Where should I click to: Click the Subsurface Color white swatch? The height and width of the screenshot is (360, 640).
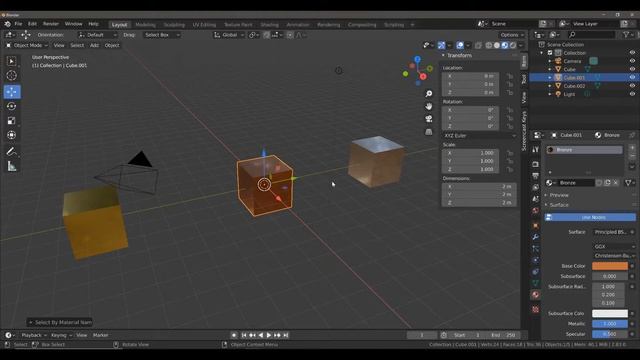[x=610, y=313]
